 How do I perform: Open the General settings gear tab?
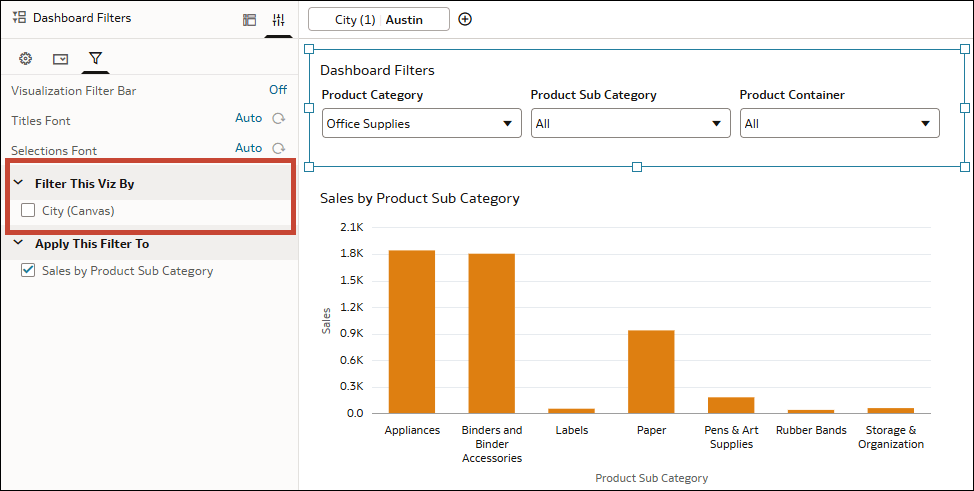(x=26, y=59)
